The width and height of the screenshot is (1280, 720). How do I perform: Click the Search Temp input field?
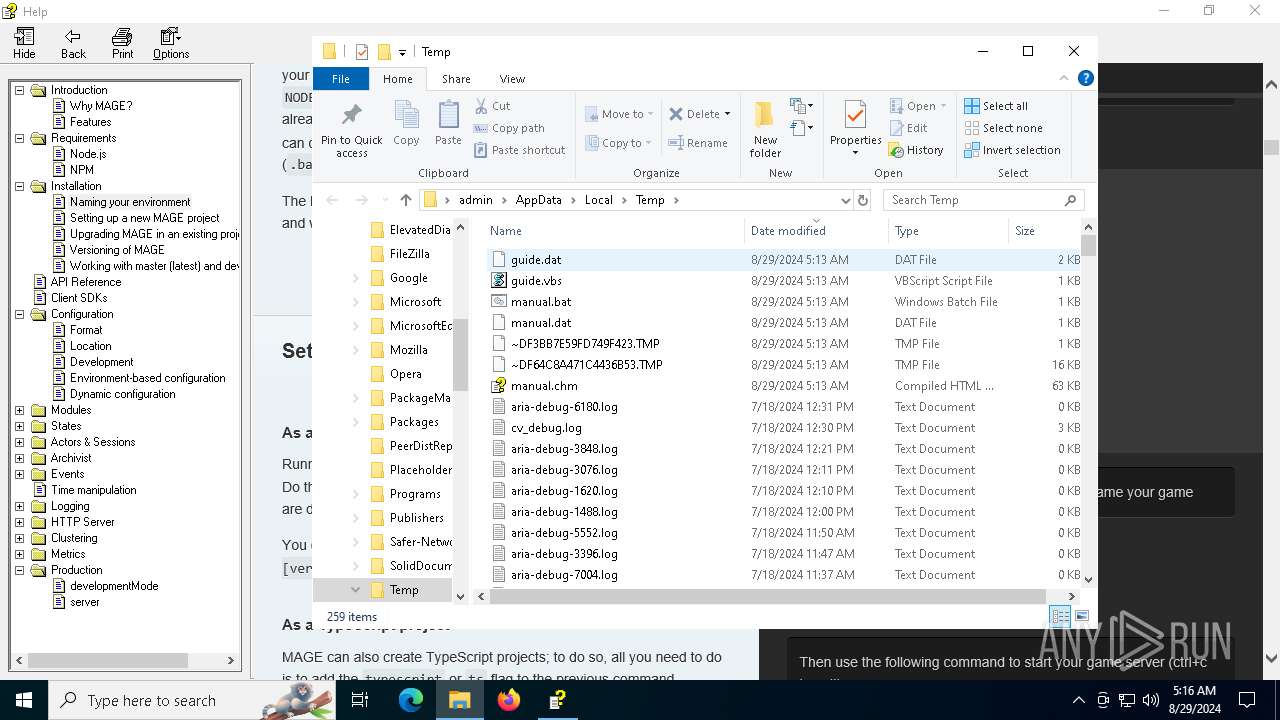click(985, 200)
